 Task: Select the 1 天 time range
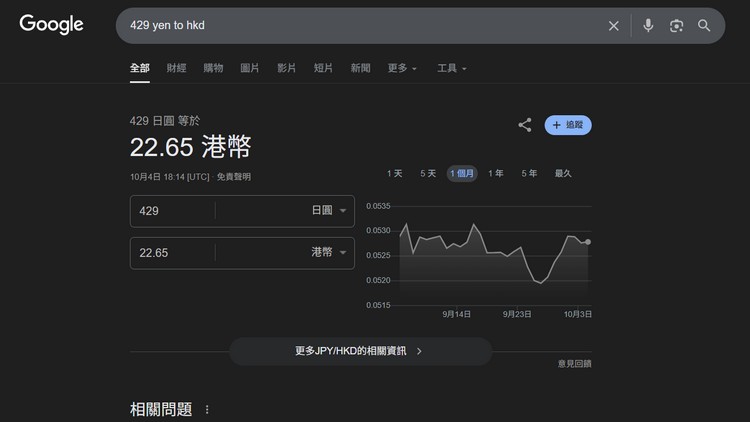(395, 174)
